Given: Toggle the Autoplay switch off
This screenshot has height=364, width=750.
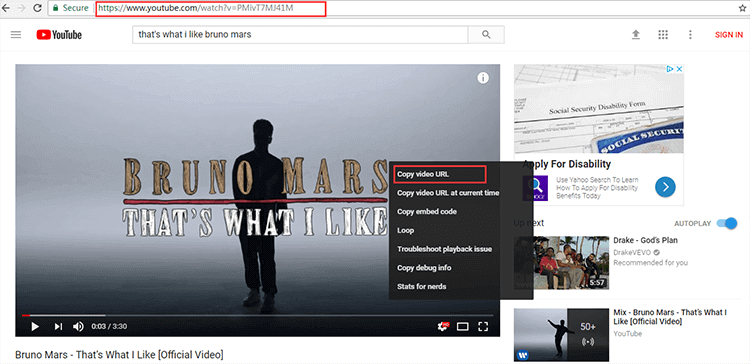Looking at the screenshot, I should [727, 223].
